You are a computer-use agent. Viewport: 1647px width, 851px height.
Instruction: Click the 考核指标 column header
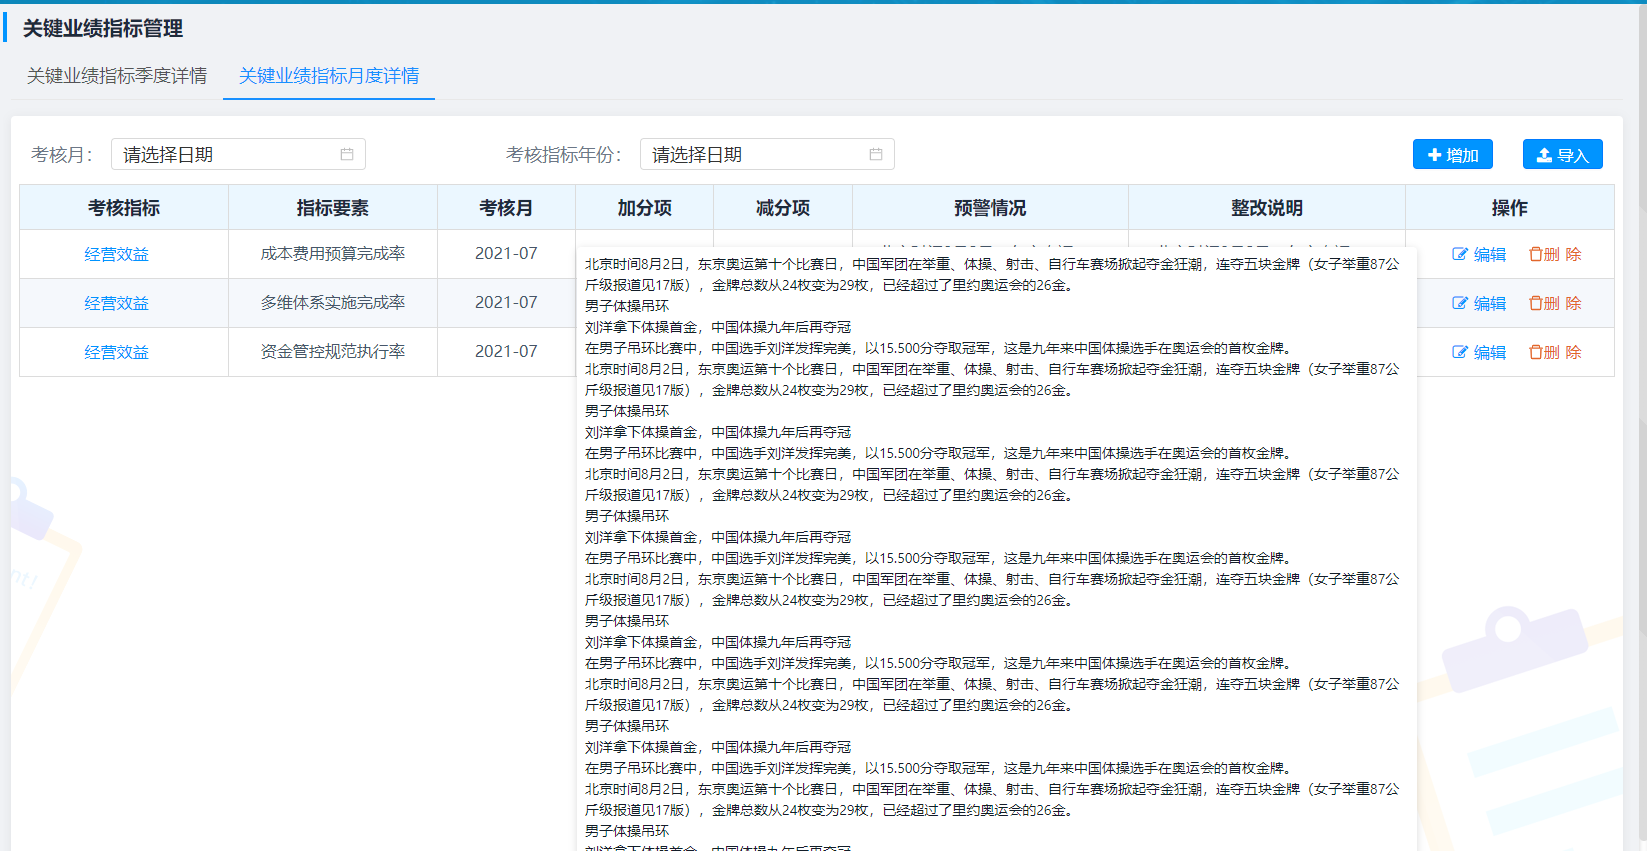124,208
